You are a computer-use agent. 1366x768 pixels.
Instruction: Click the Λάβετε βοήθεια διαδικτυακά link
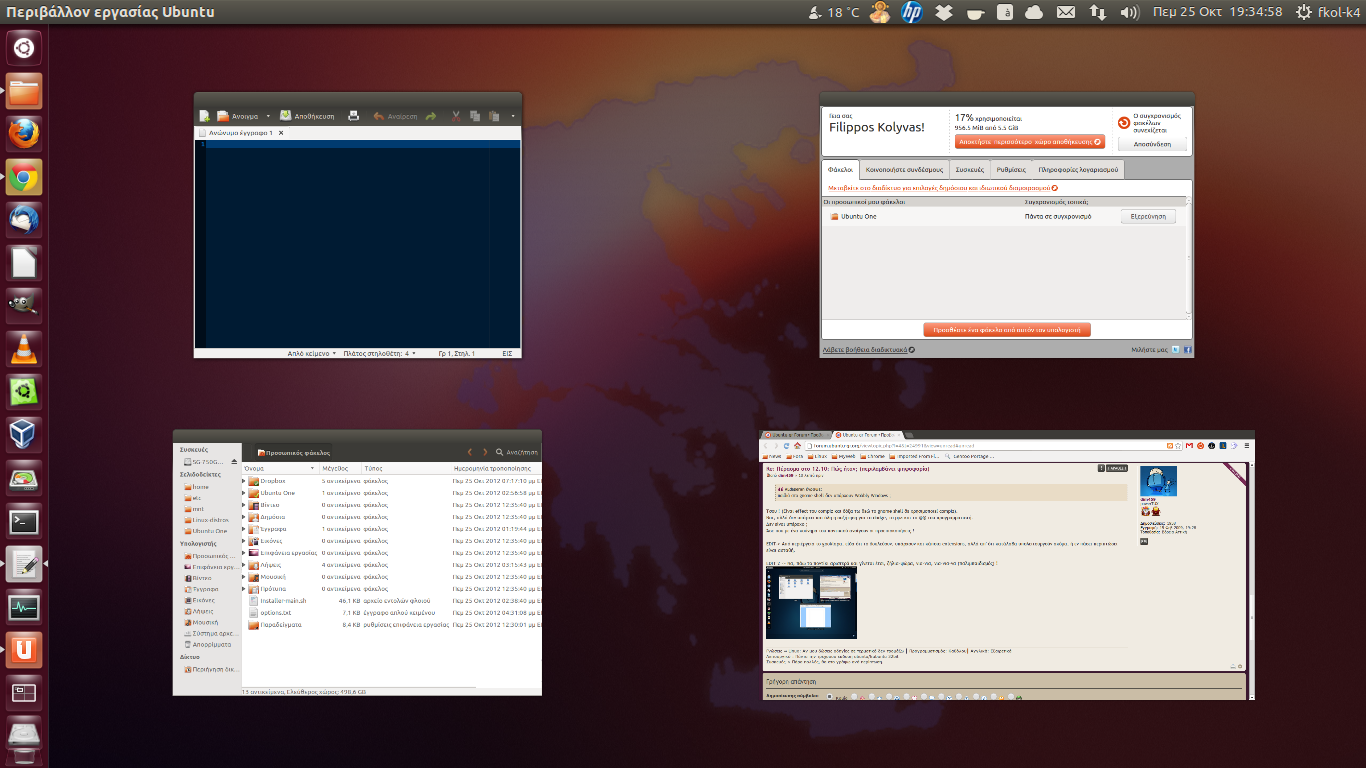(865, 350)
